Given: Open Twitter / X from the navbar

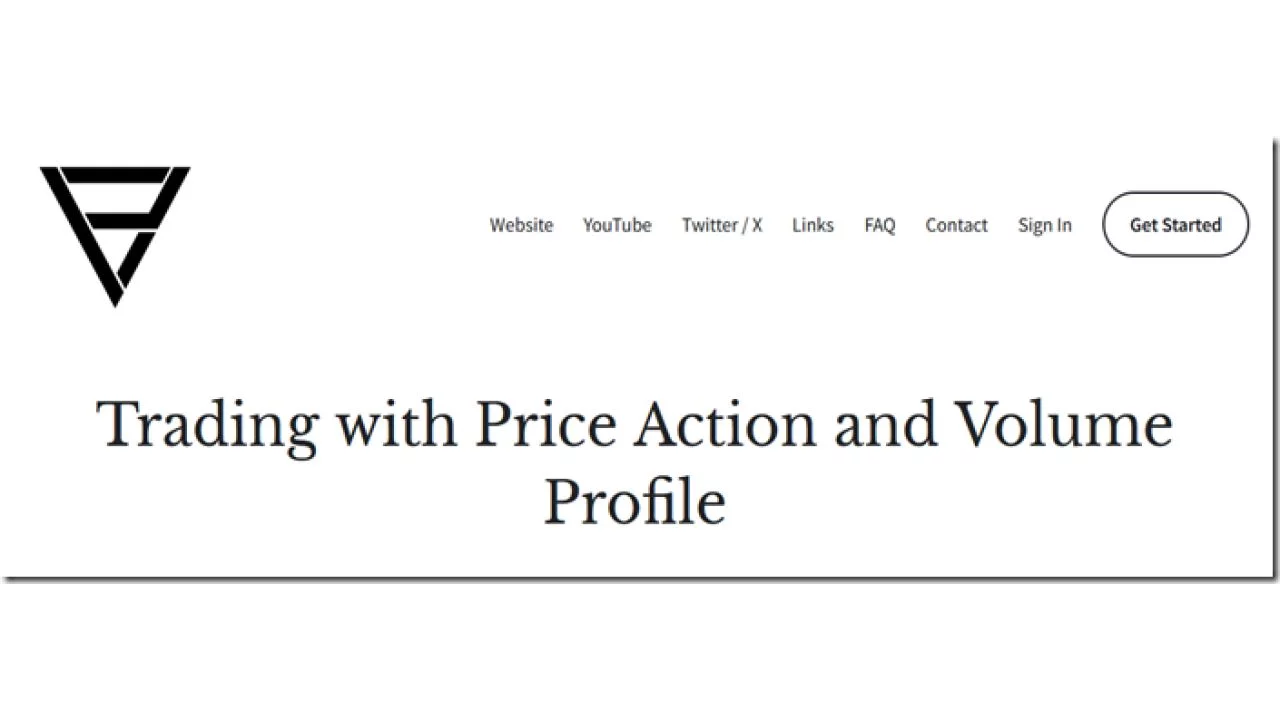Looking at the screenshot, I should 722,225.
